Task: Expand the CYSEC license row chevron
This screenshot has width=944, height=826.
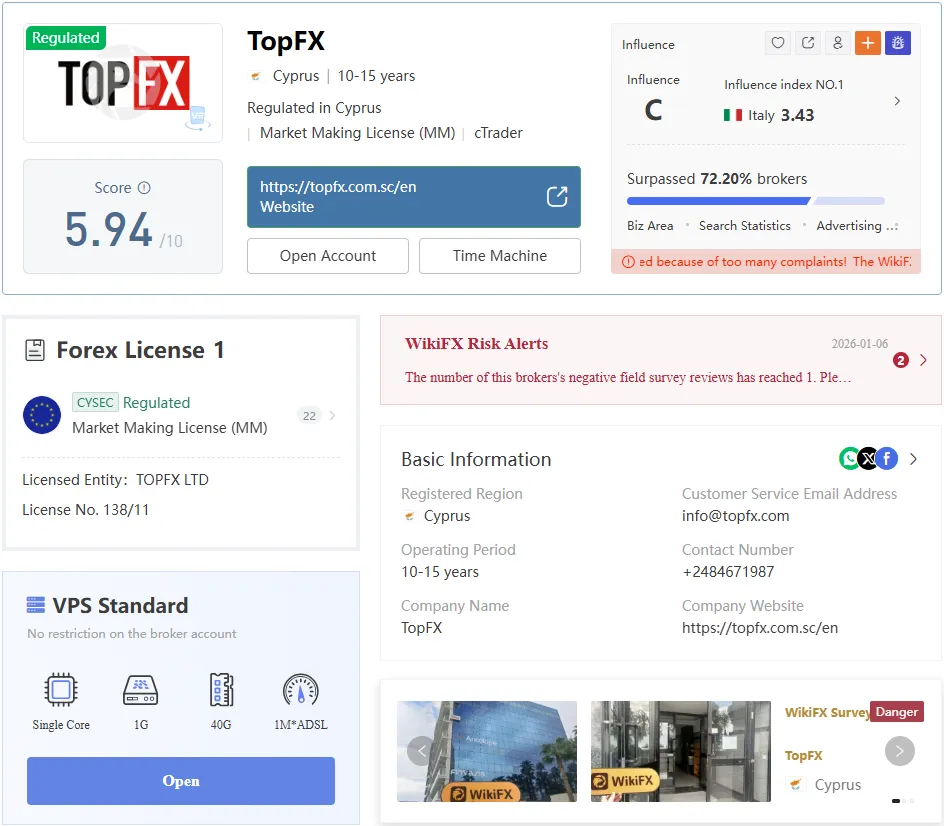Action: pyautogui.click(x=332, y=415)
